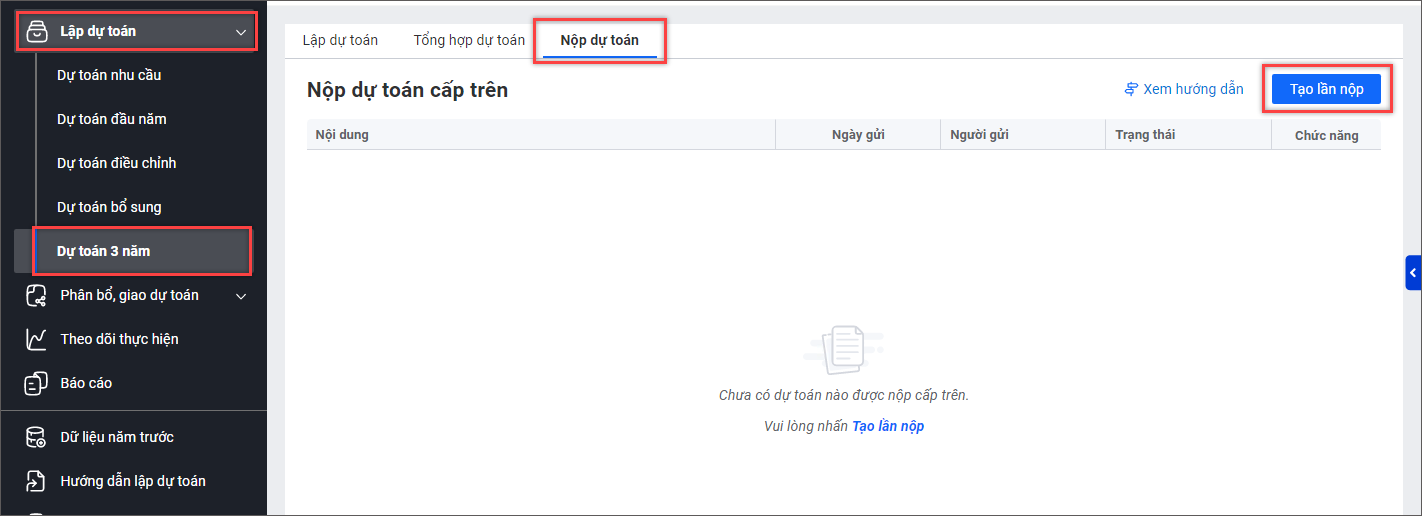Select Dự toán nhu cầu in sidebar

(109, 75)
